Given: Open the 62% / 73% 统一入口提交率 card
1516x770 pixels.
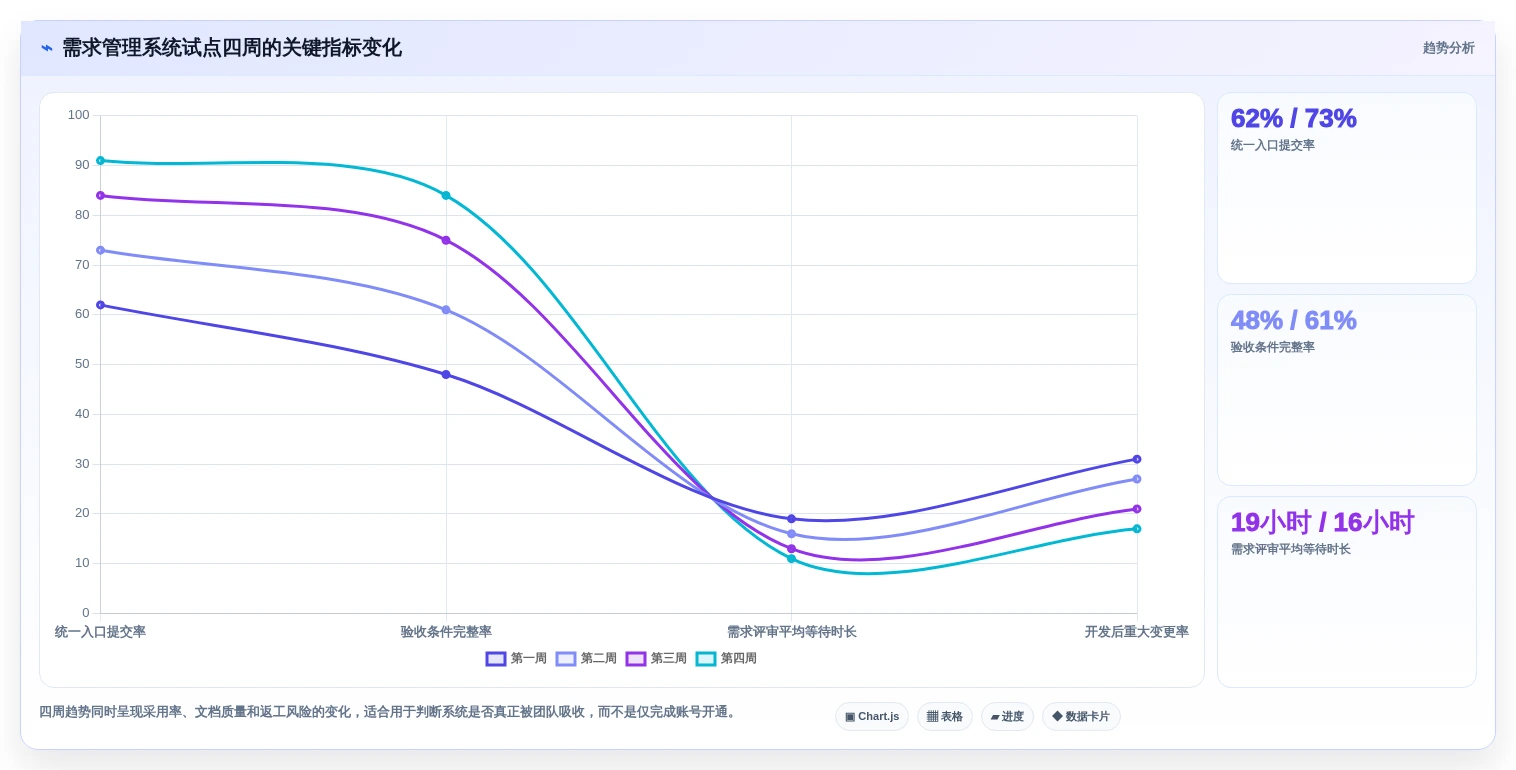Looking at the screenshot, I should [1346, 188].
